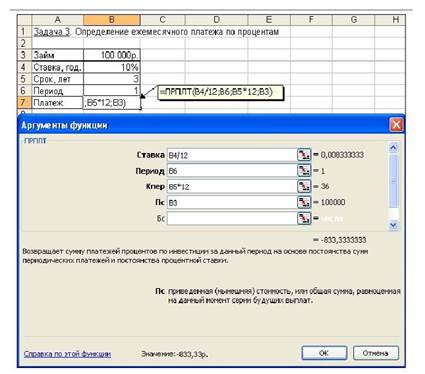Select column C header

(163, 20)
